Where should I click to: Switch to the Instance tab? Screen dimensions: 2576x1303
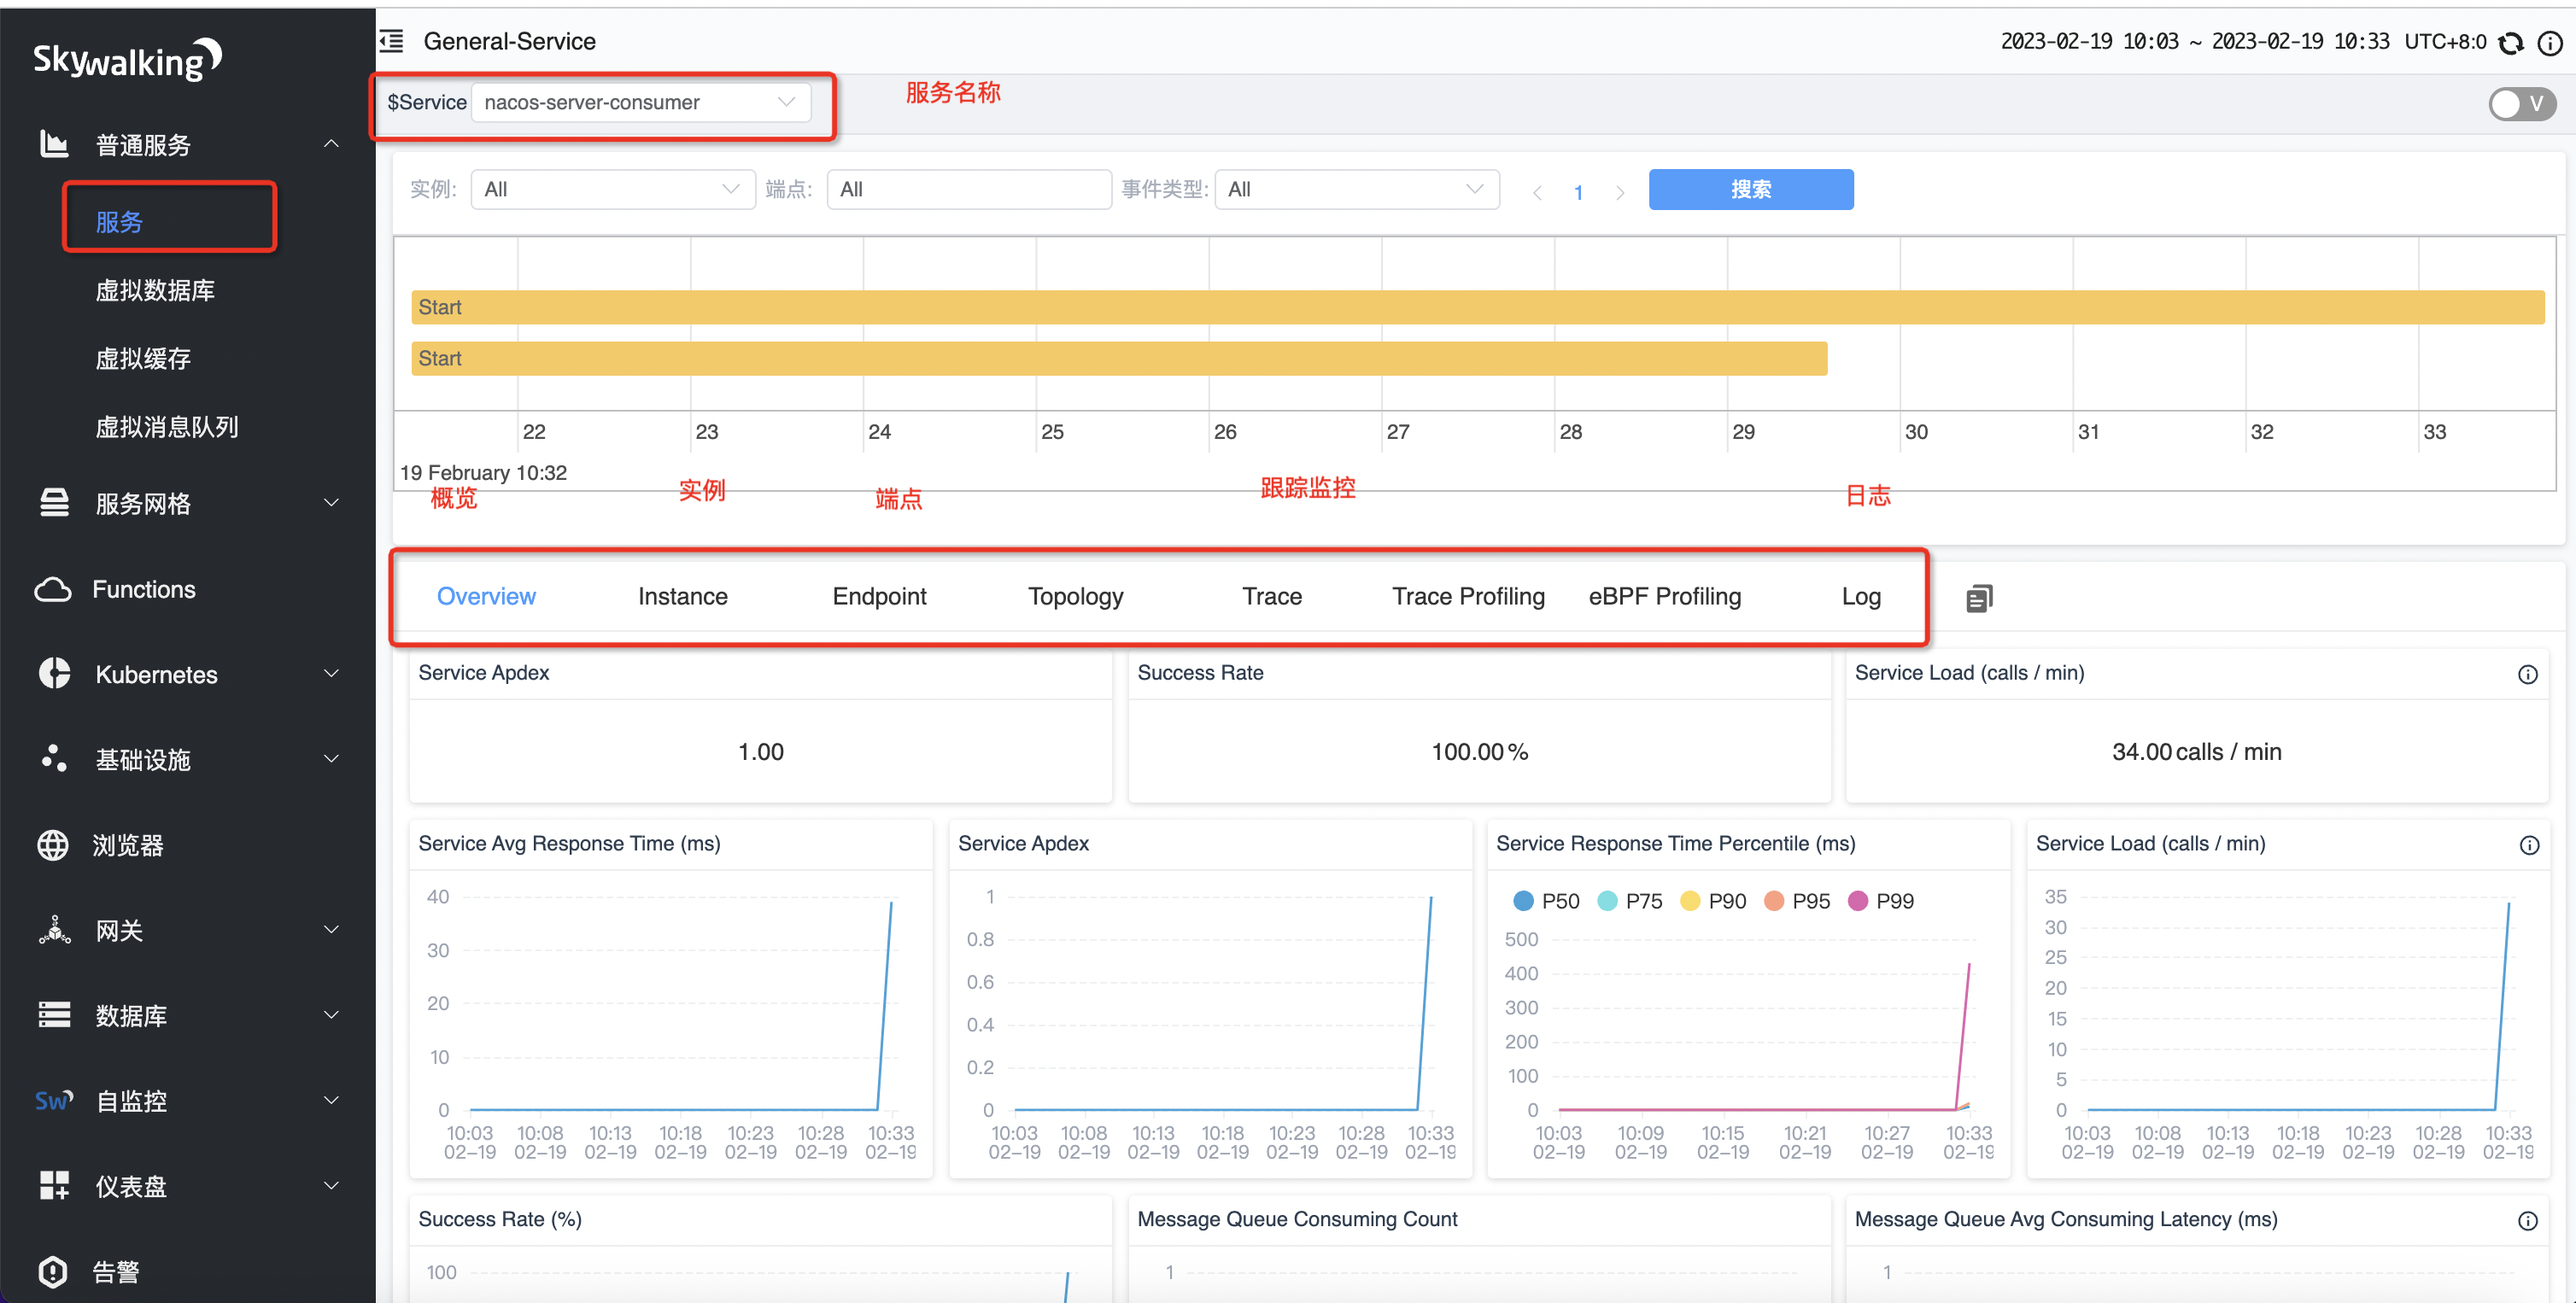pyautogui.click(x=683, y=597)
